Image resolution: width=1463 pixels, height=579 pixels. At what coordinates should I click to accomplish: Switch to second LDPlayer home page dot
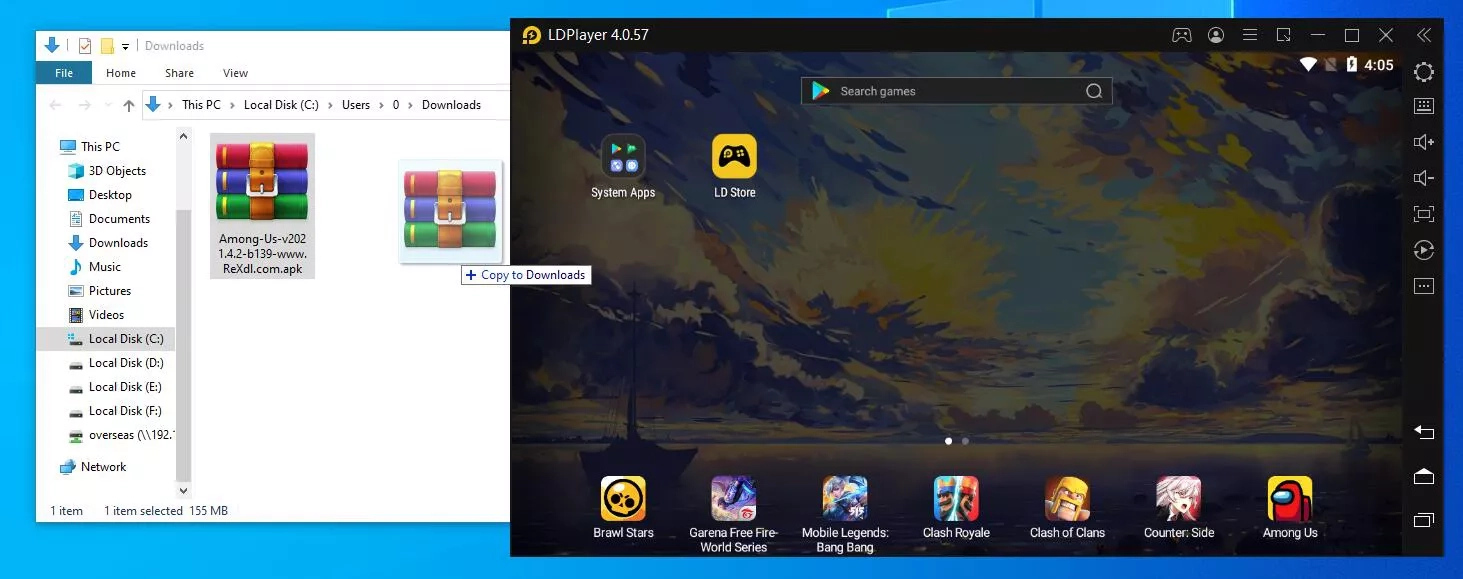[x=965, y=441]
